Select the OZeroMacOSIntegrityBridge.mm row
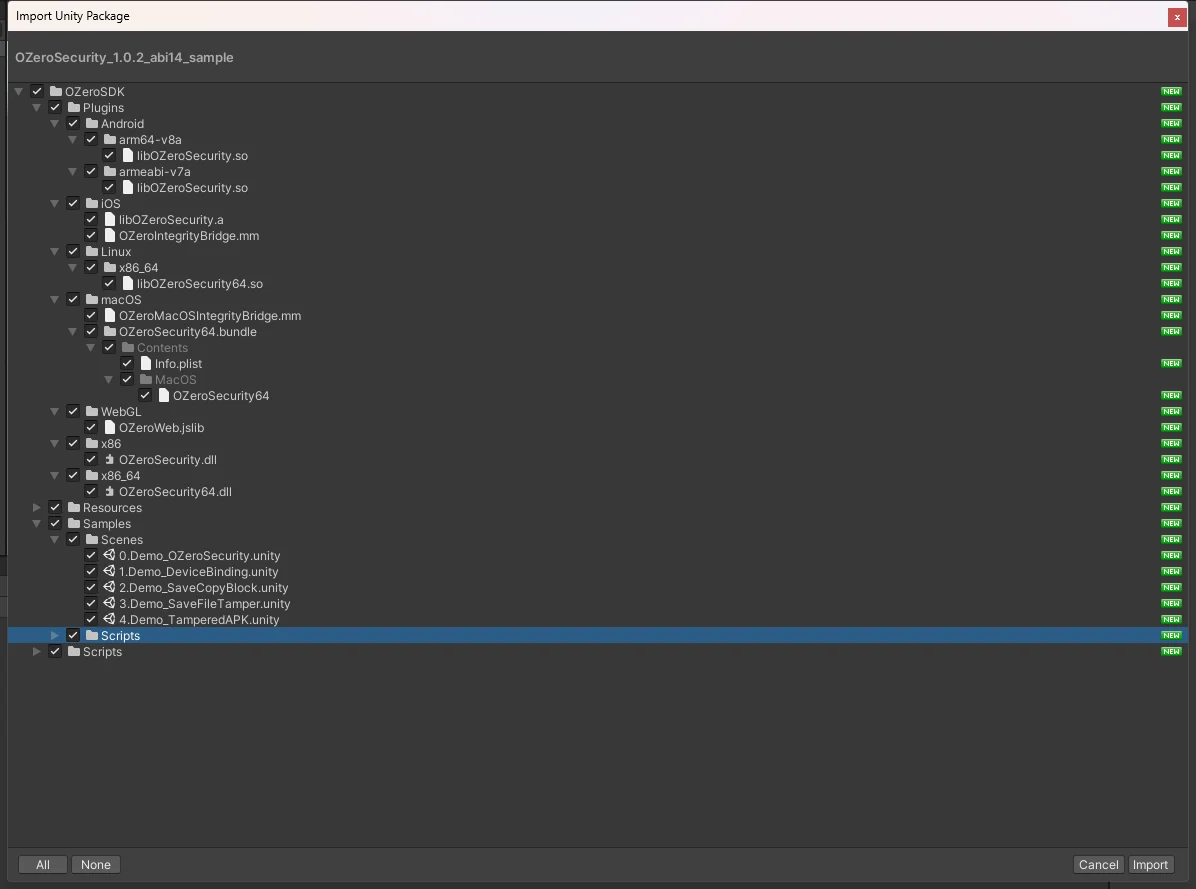The image size is (1196, 889). [x=598, y=316]
